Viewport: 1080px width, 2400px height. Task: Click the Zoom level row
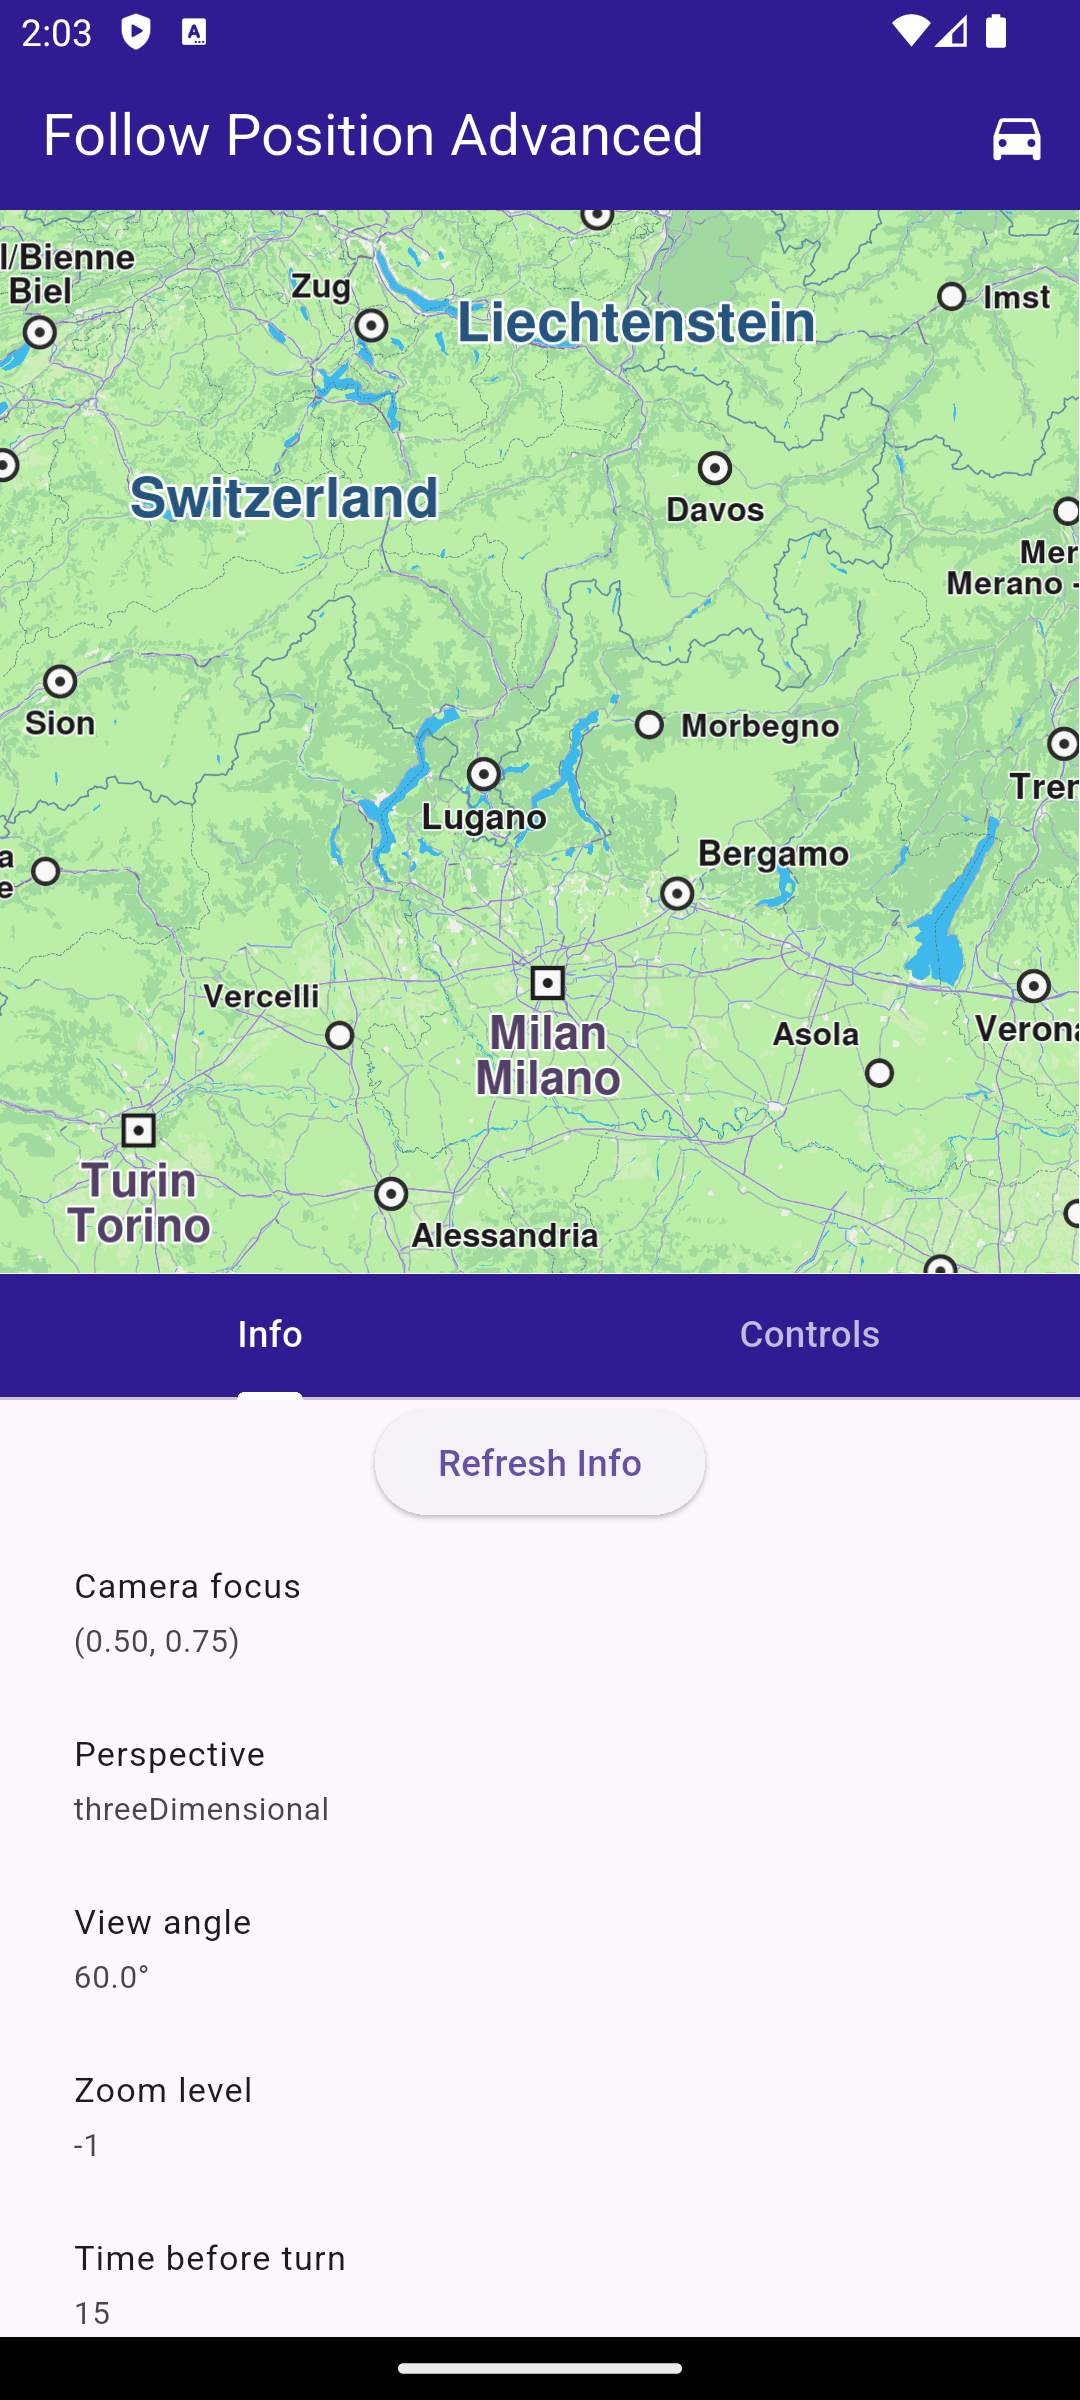point(540,2116)
